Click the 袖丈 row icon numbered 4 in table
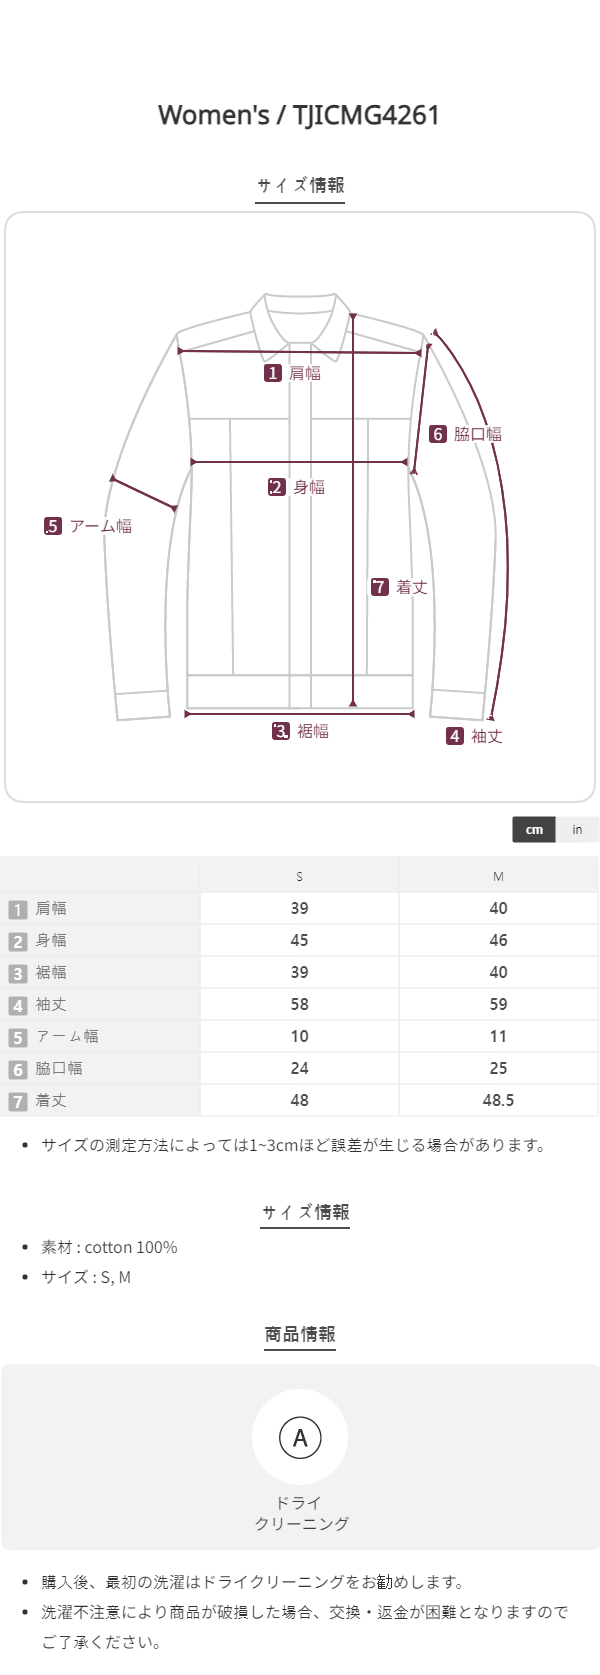The image size is (600, 1675). (x=18, y=1005)
